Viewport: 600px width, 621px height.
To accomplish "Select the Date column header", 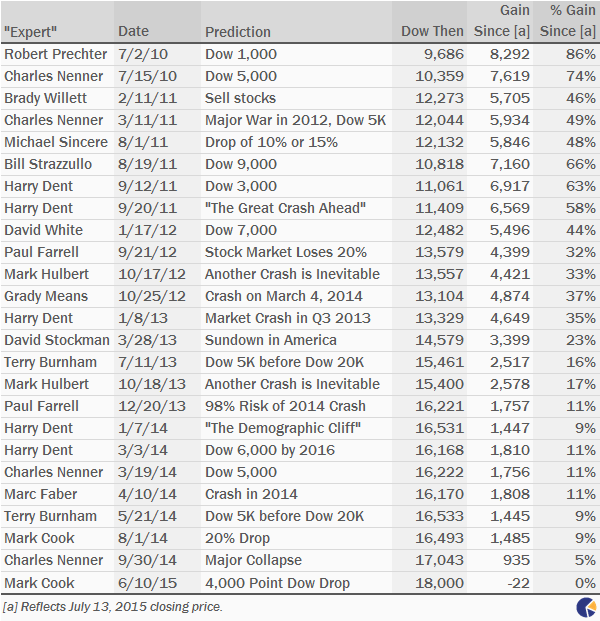I will 133,31.
